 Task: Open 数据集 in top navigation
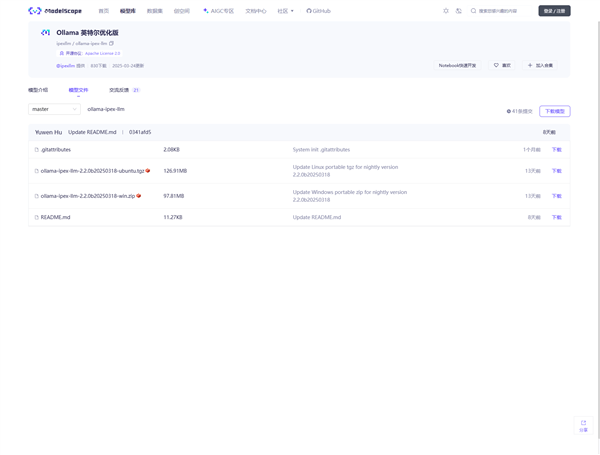coord(154,11)
